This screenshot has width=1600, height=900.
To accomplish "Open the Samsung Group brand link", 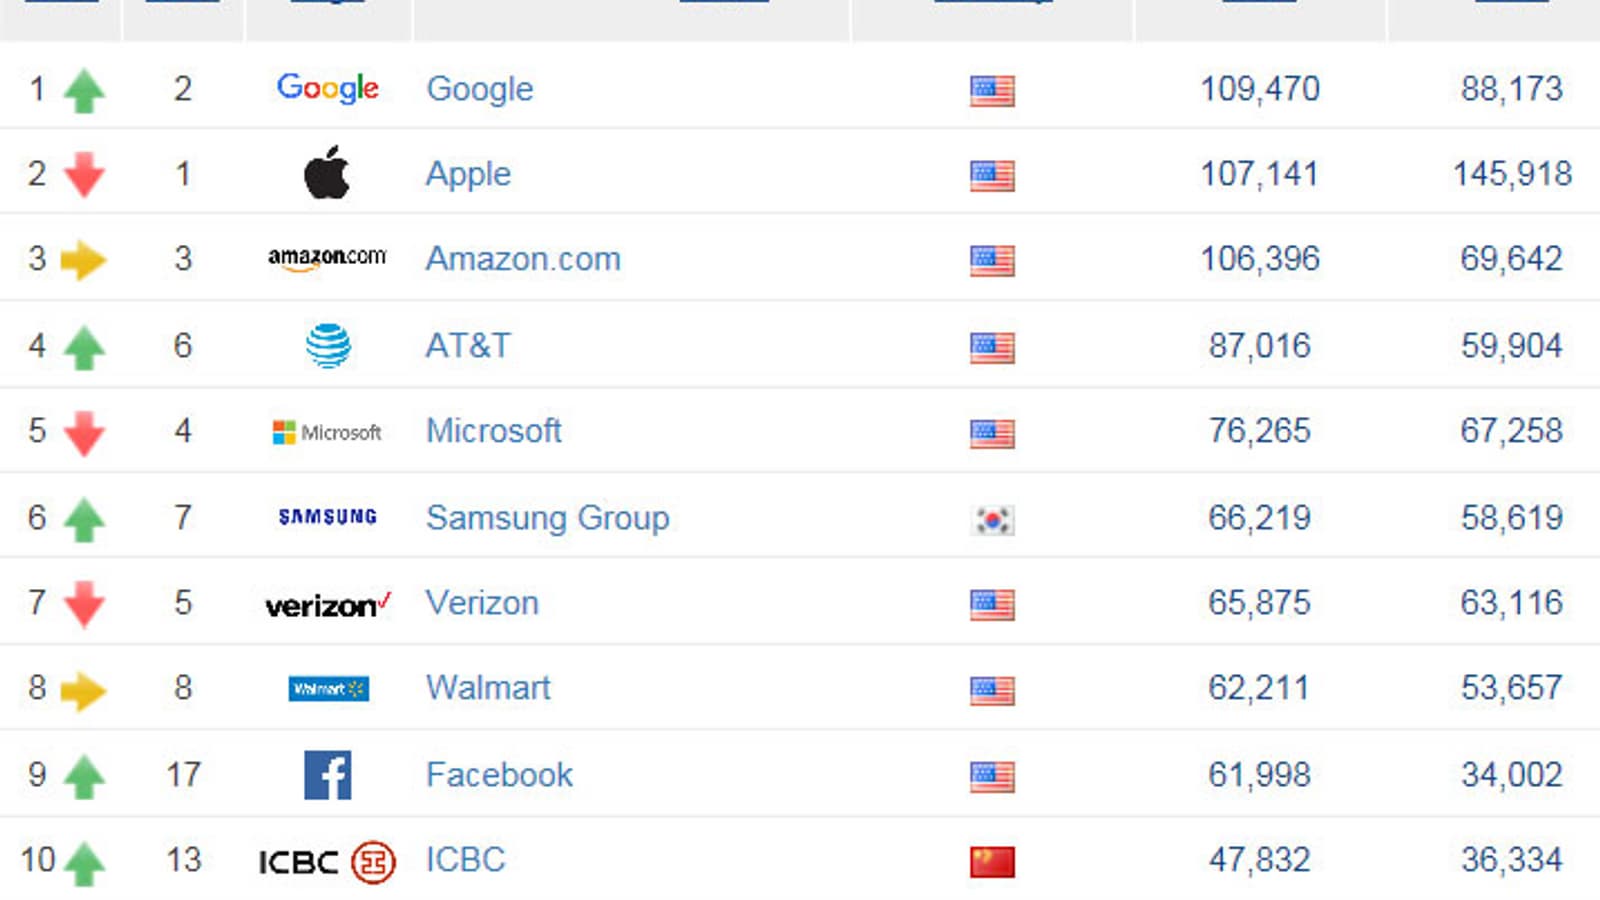I will (x=547, y=518).
